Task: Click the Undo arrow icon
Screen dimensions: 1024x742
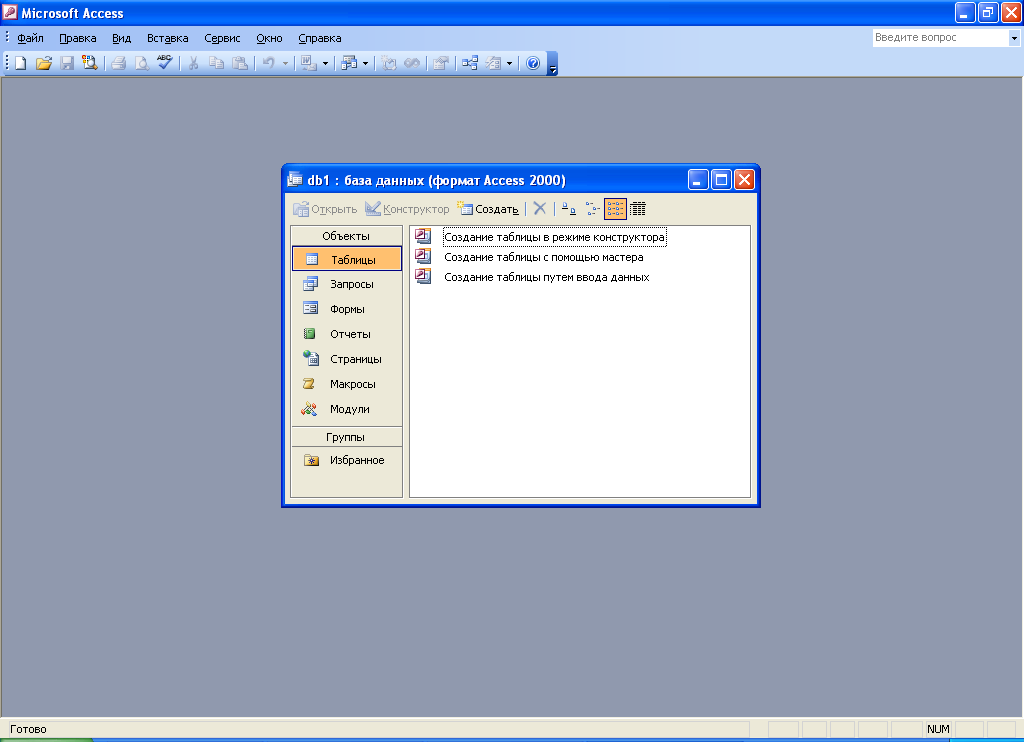Action: (x=268, y=63)
